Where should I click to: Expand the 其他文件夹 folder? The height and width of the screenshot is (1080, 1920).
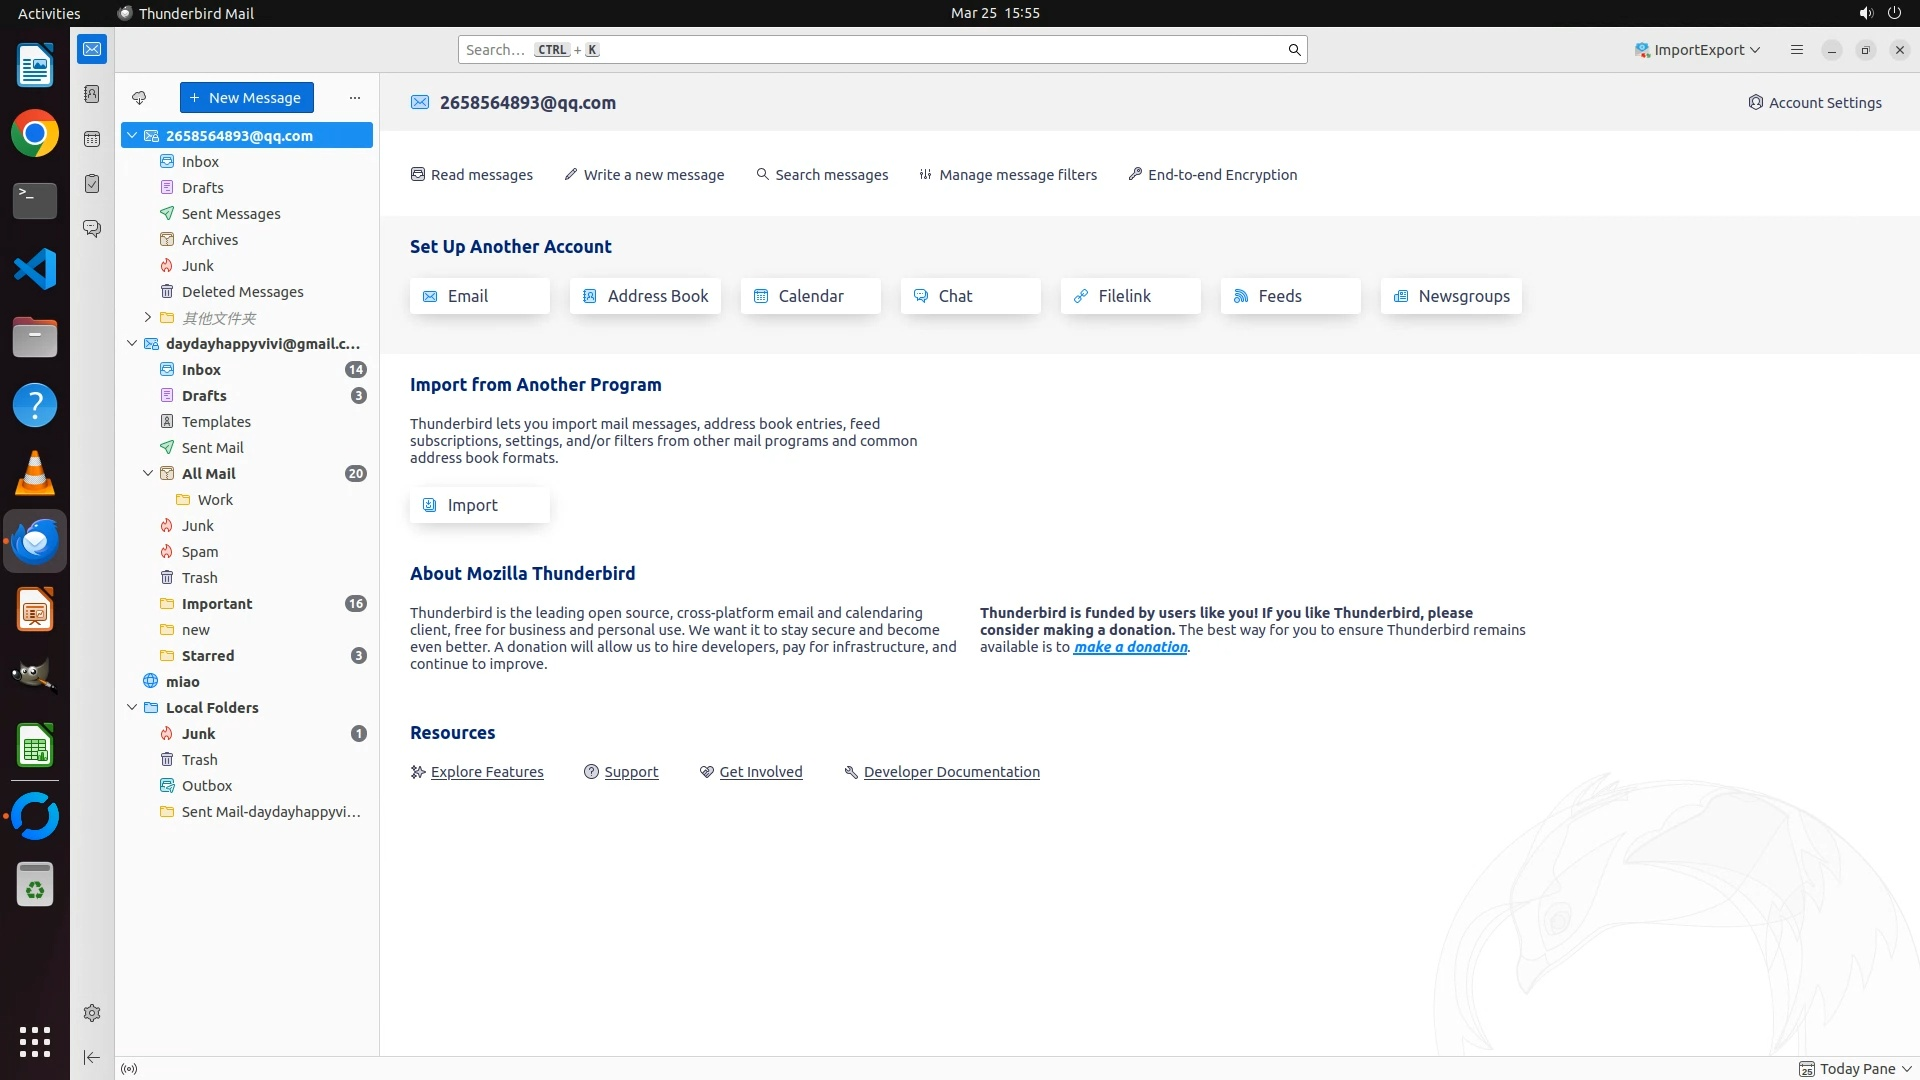[x=148, y=318]
